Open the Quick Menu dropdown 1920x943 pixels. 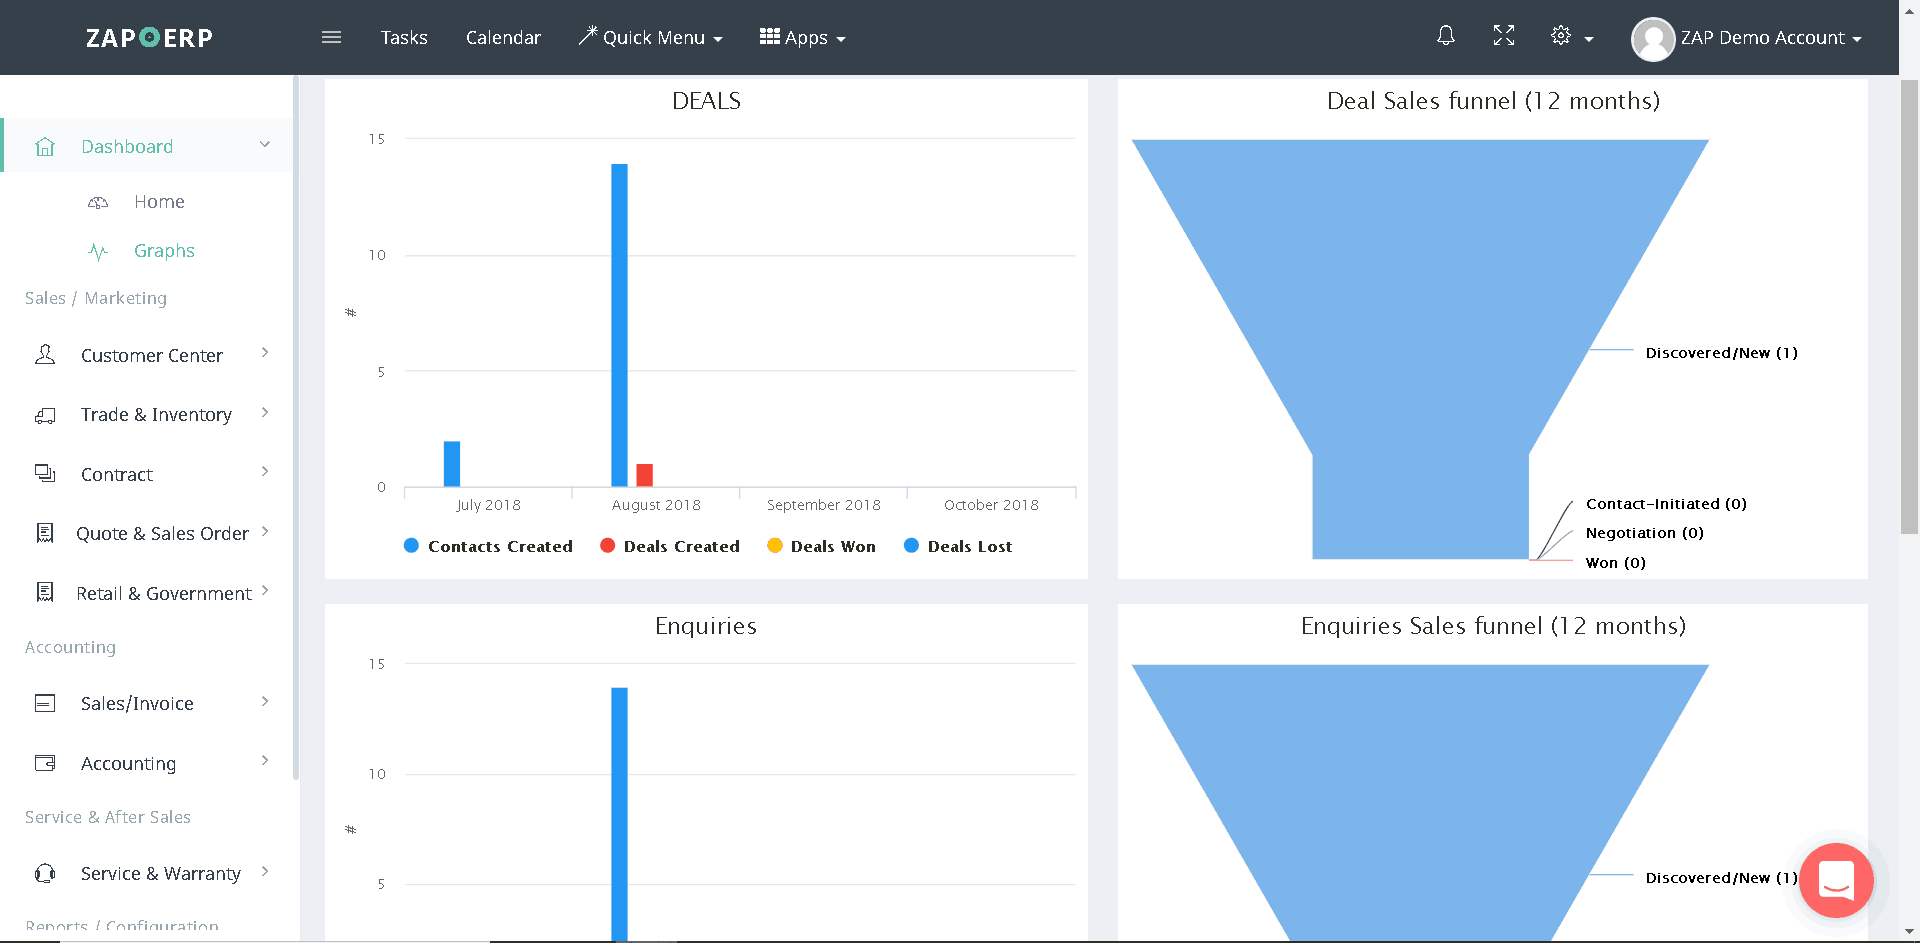pyautogui.click(x=651, y=37)
